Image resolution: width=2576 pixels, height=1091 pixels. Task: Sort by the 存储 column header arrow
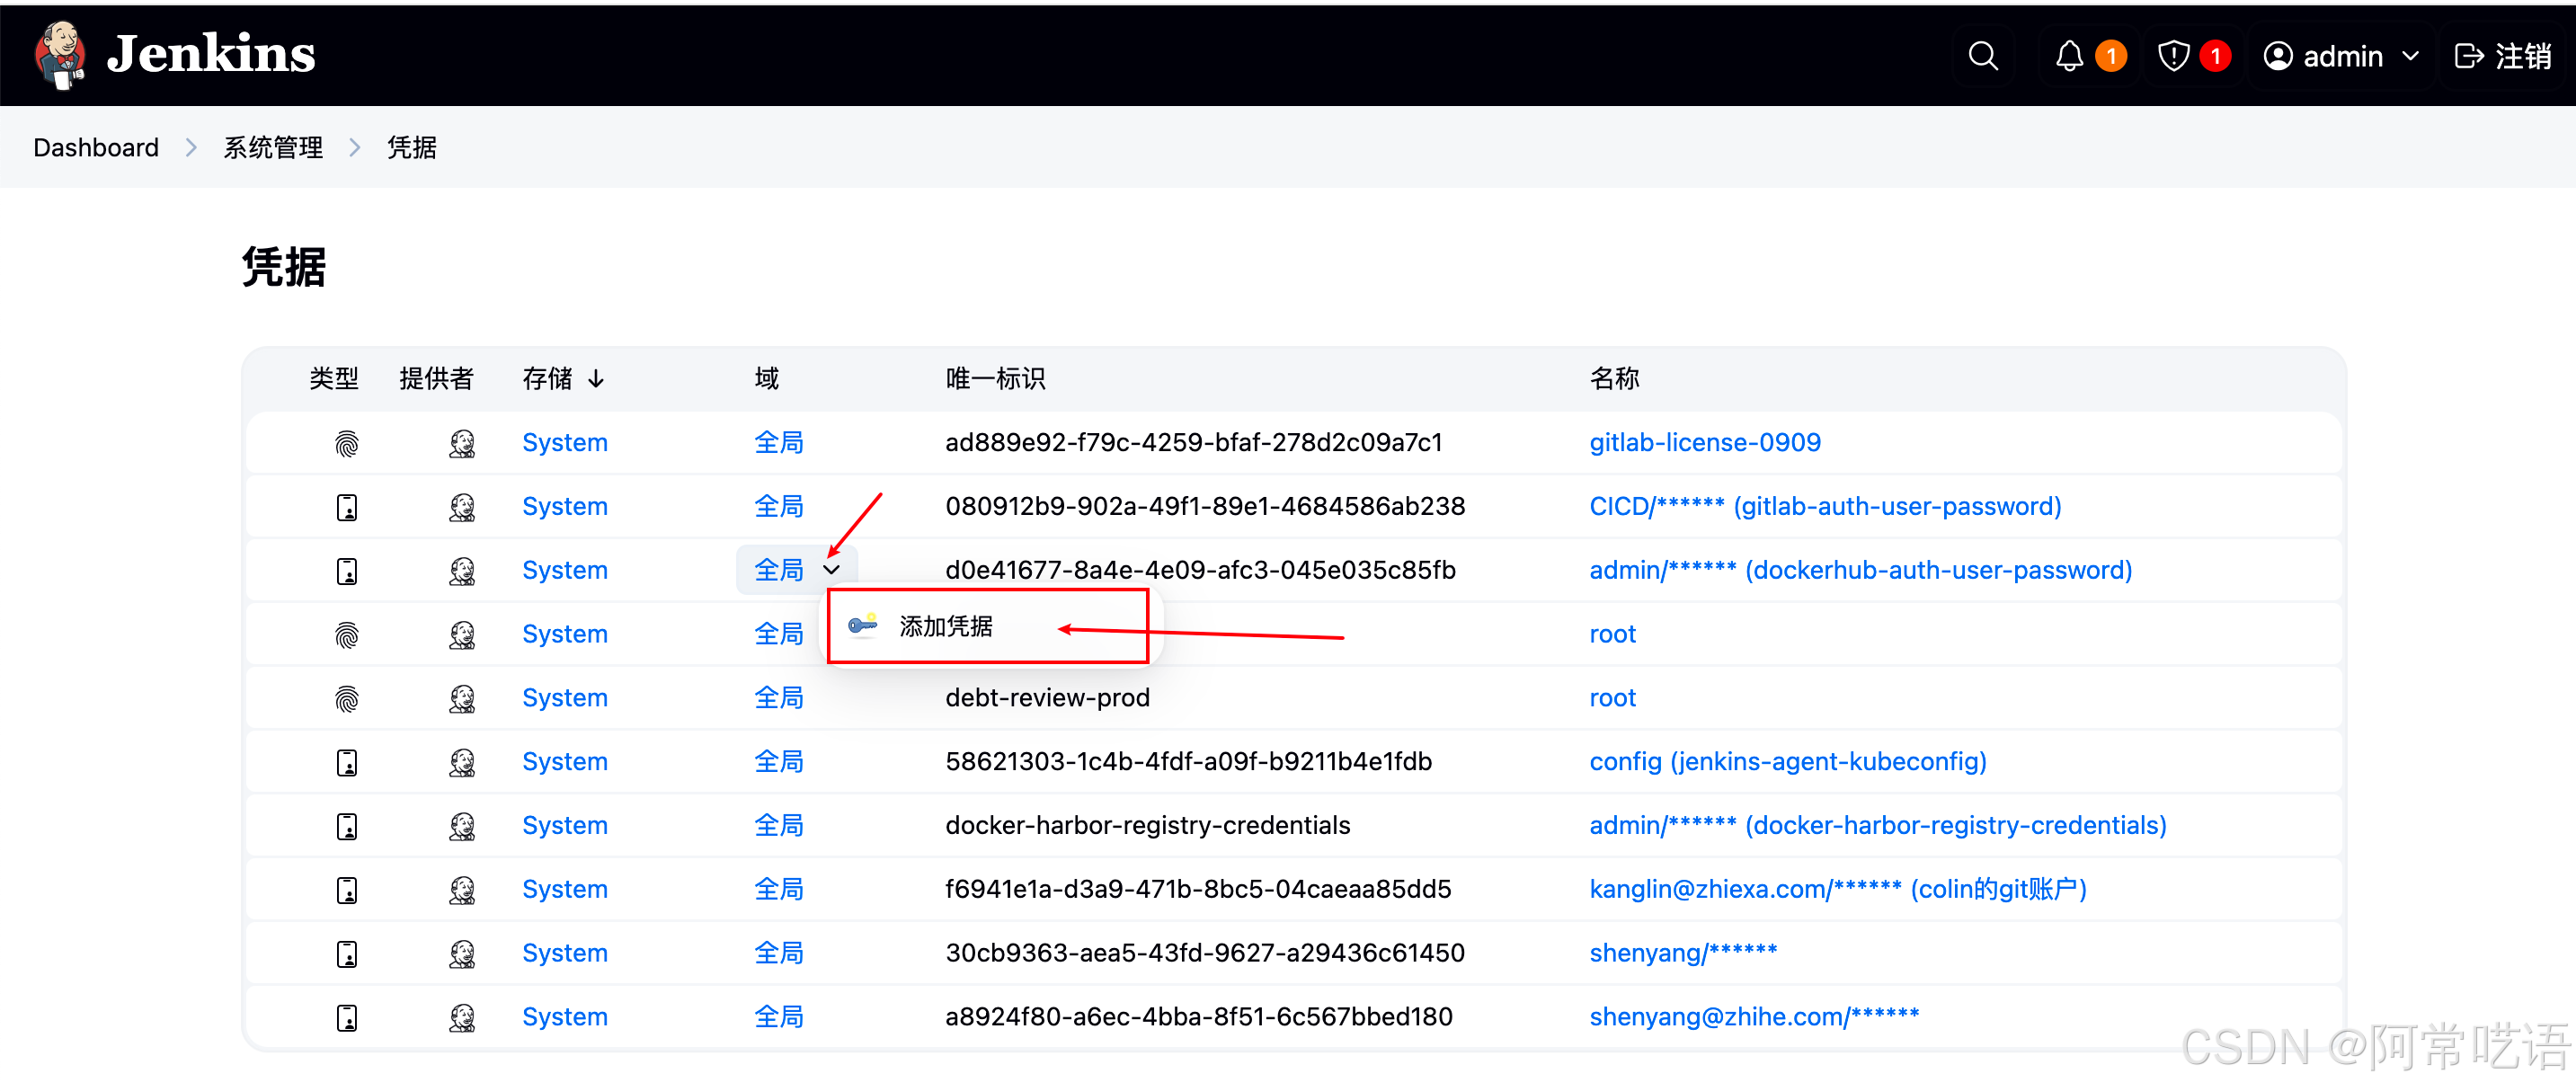(x=596, y=379)
